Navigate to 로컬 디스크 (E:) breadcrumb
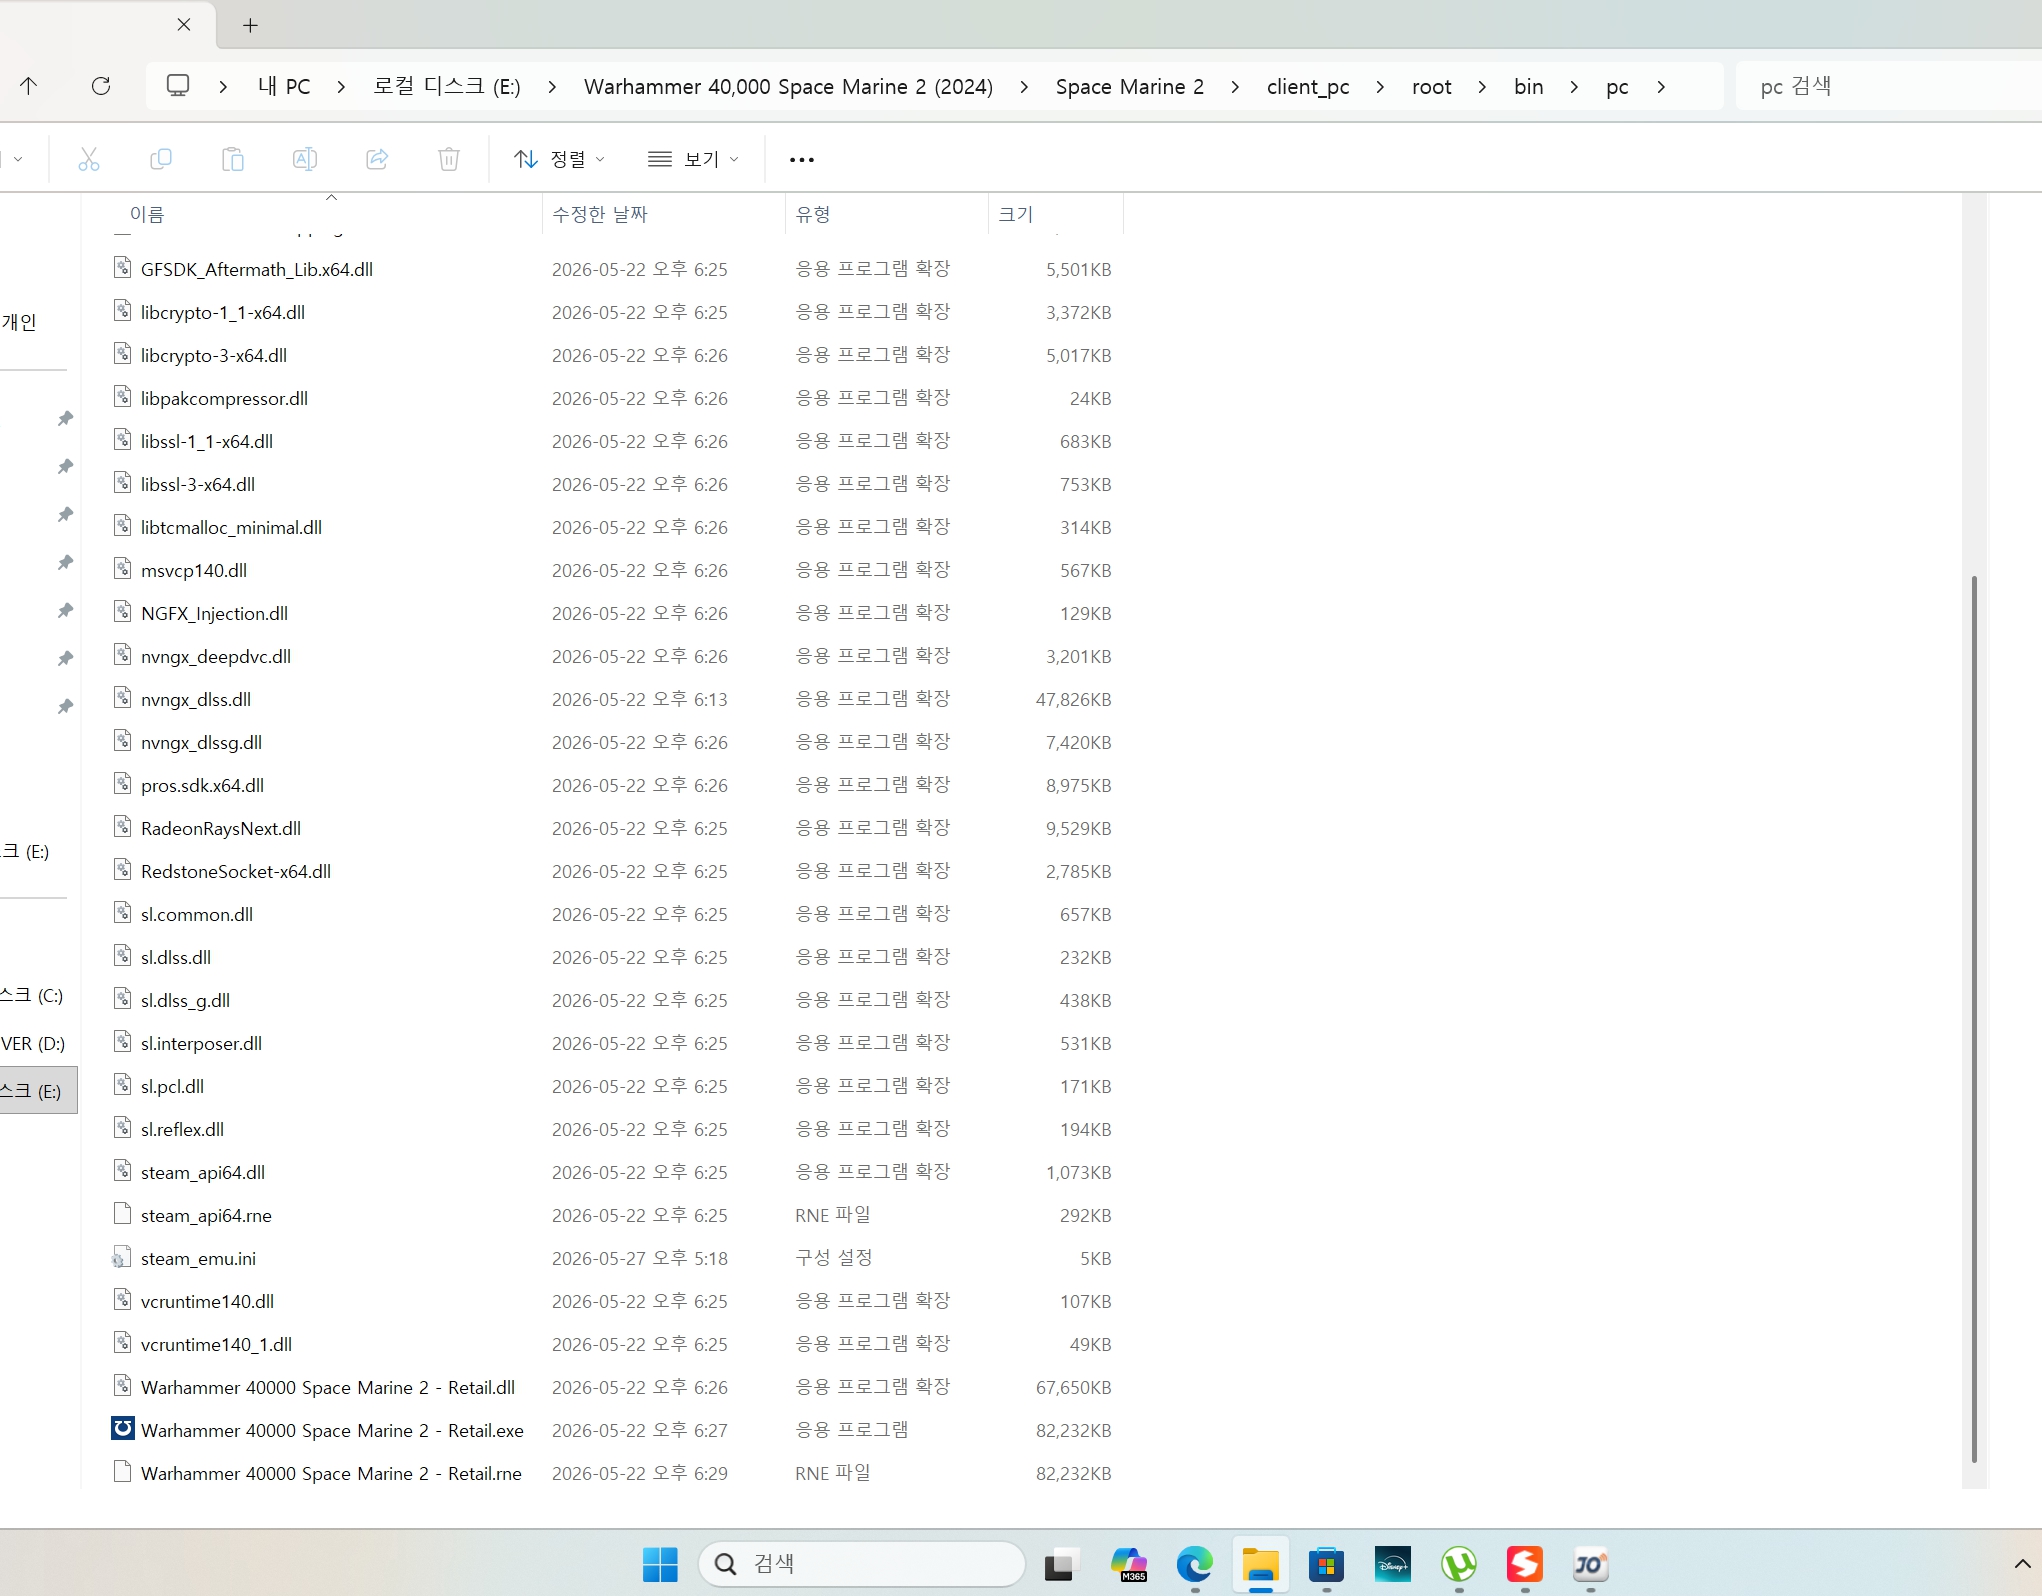Image resolution: width=2042 pixels, height=1596 pixels. point(447,87)
